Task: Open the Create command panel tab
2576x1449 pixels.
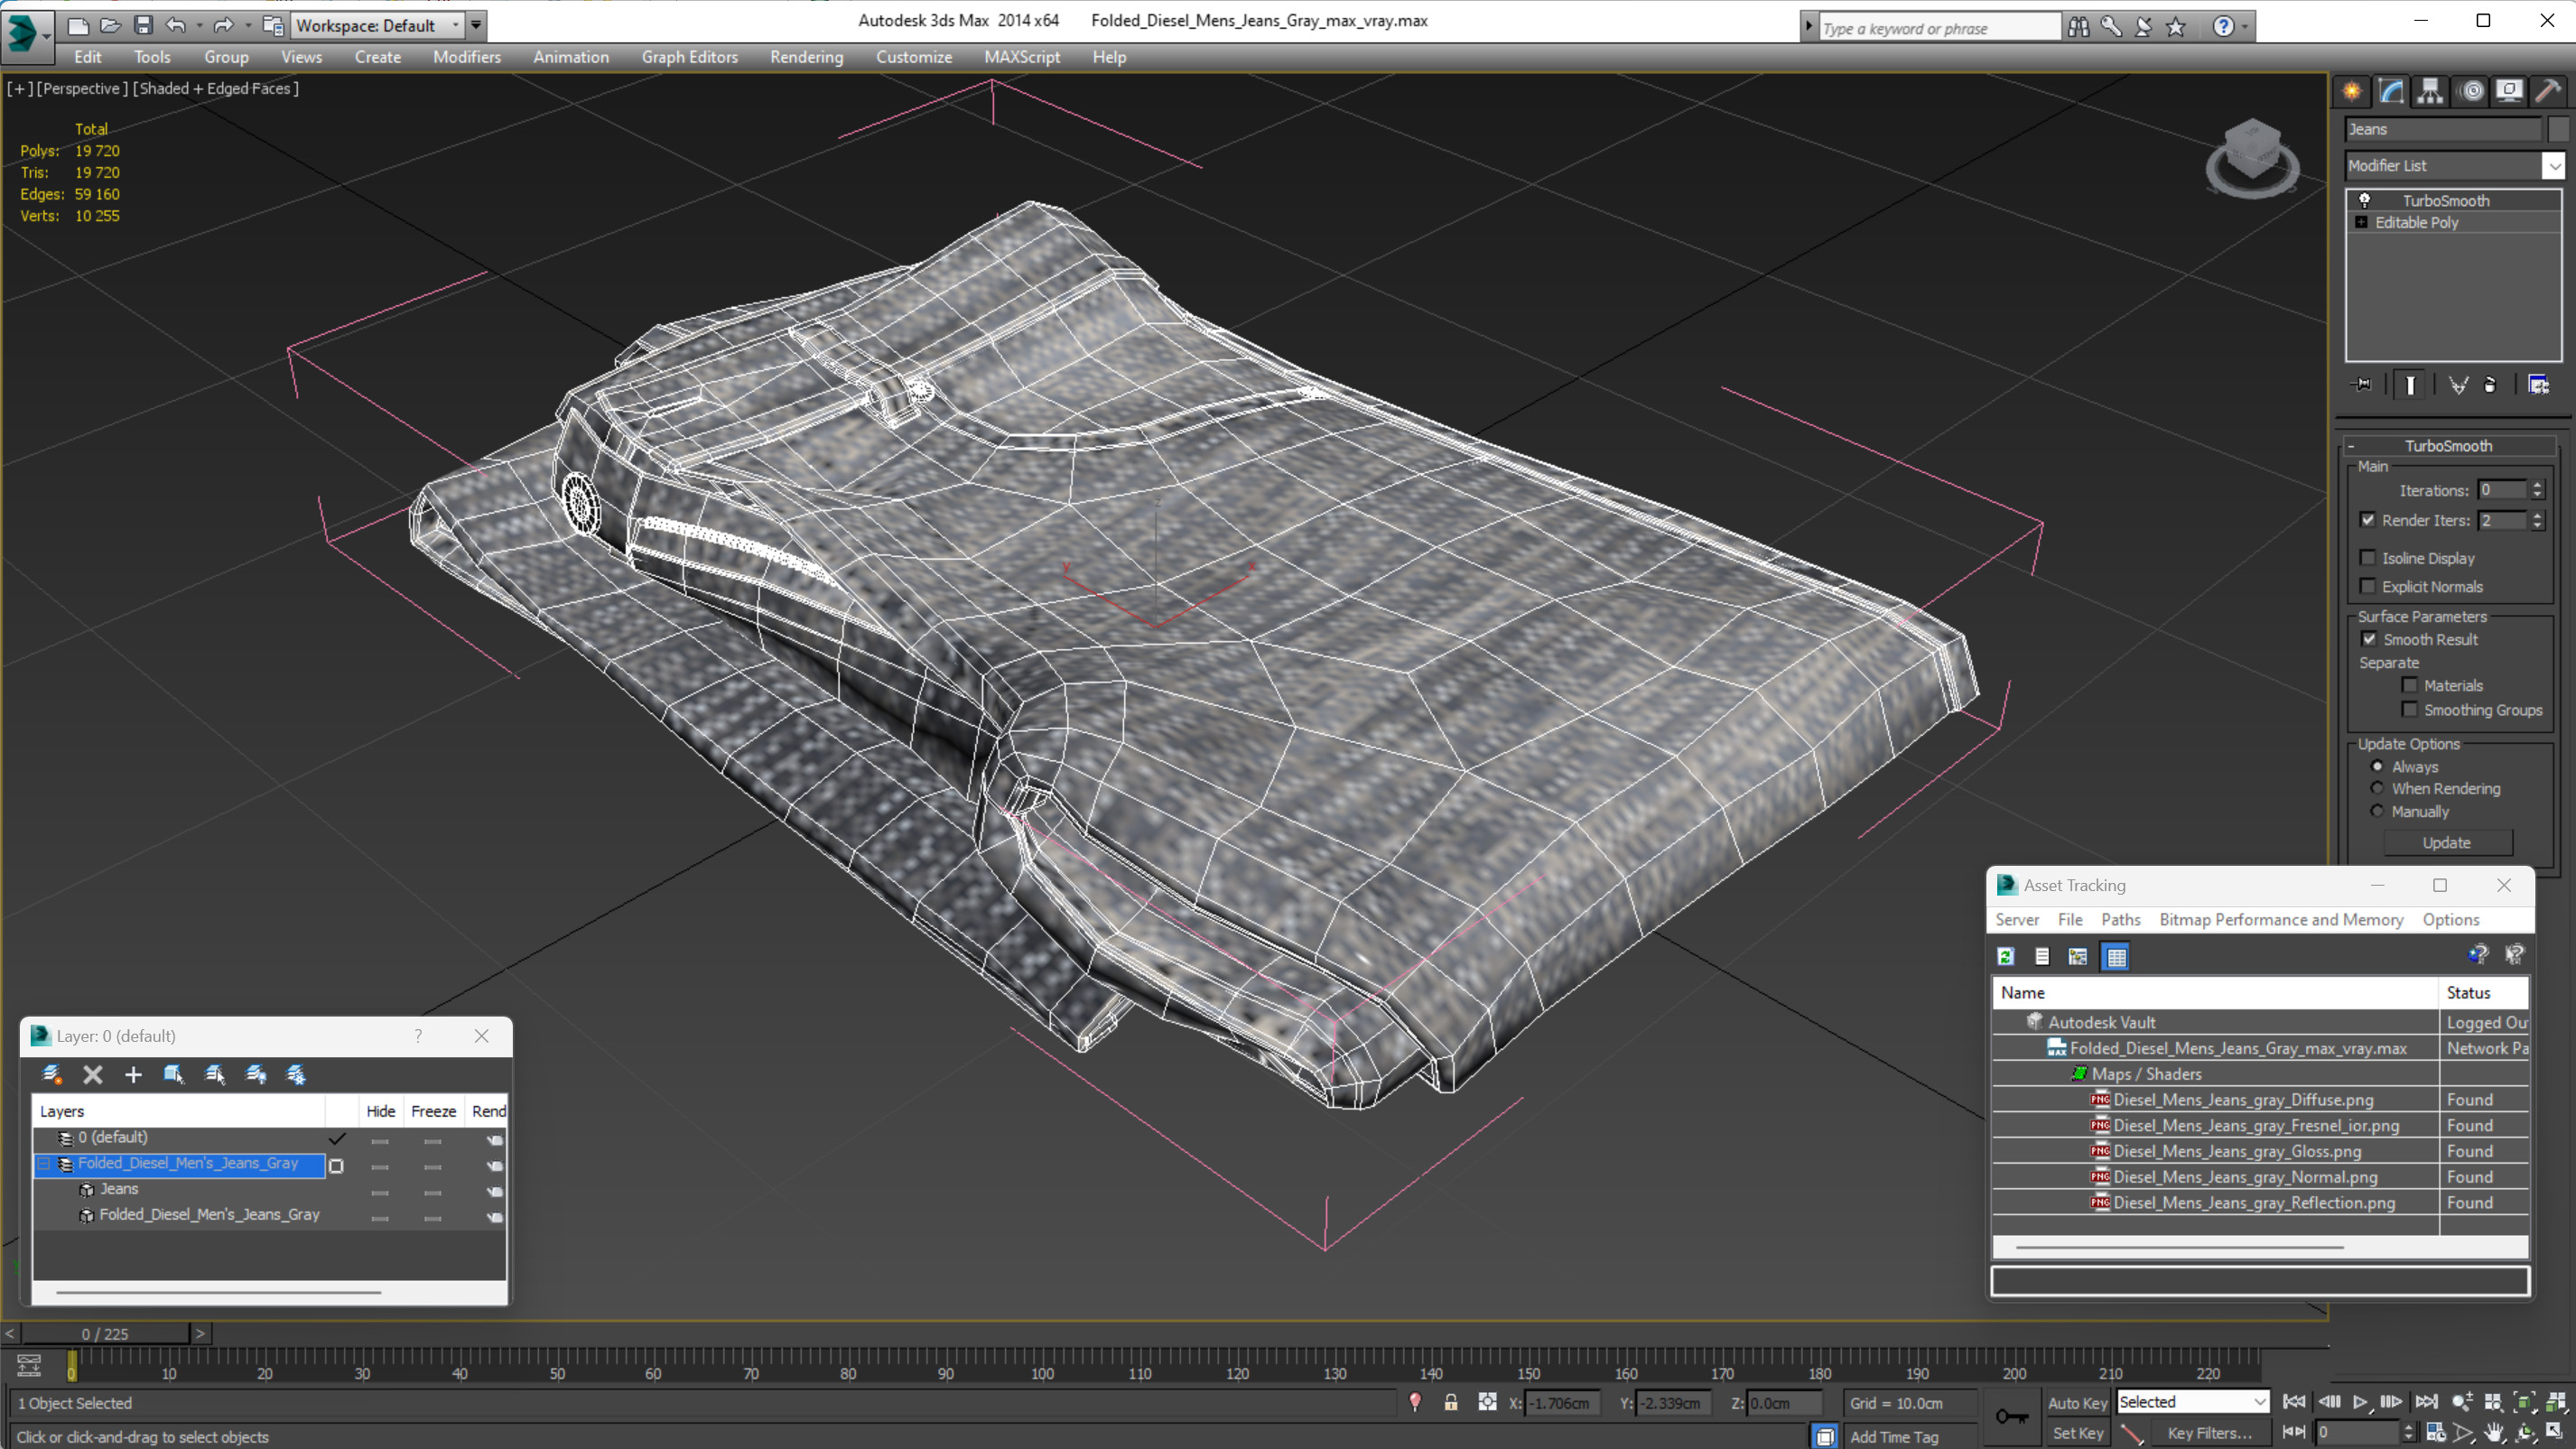Action: pyautogui.click(x=2351, y=91)
